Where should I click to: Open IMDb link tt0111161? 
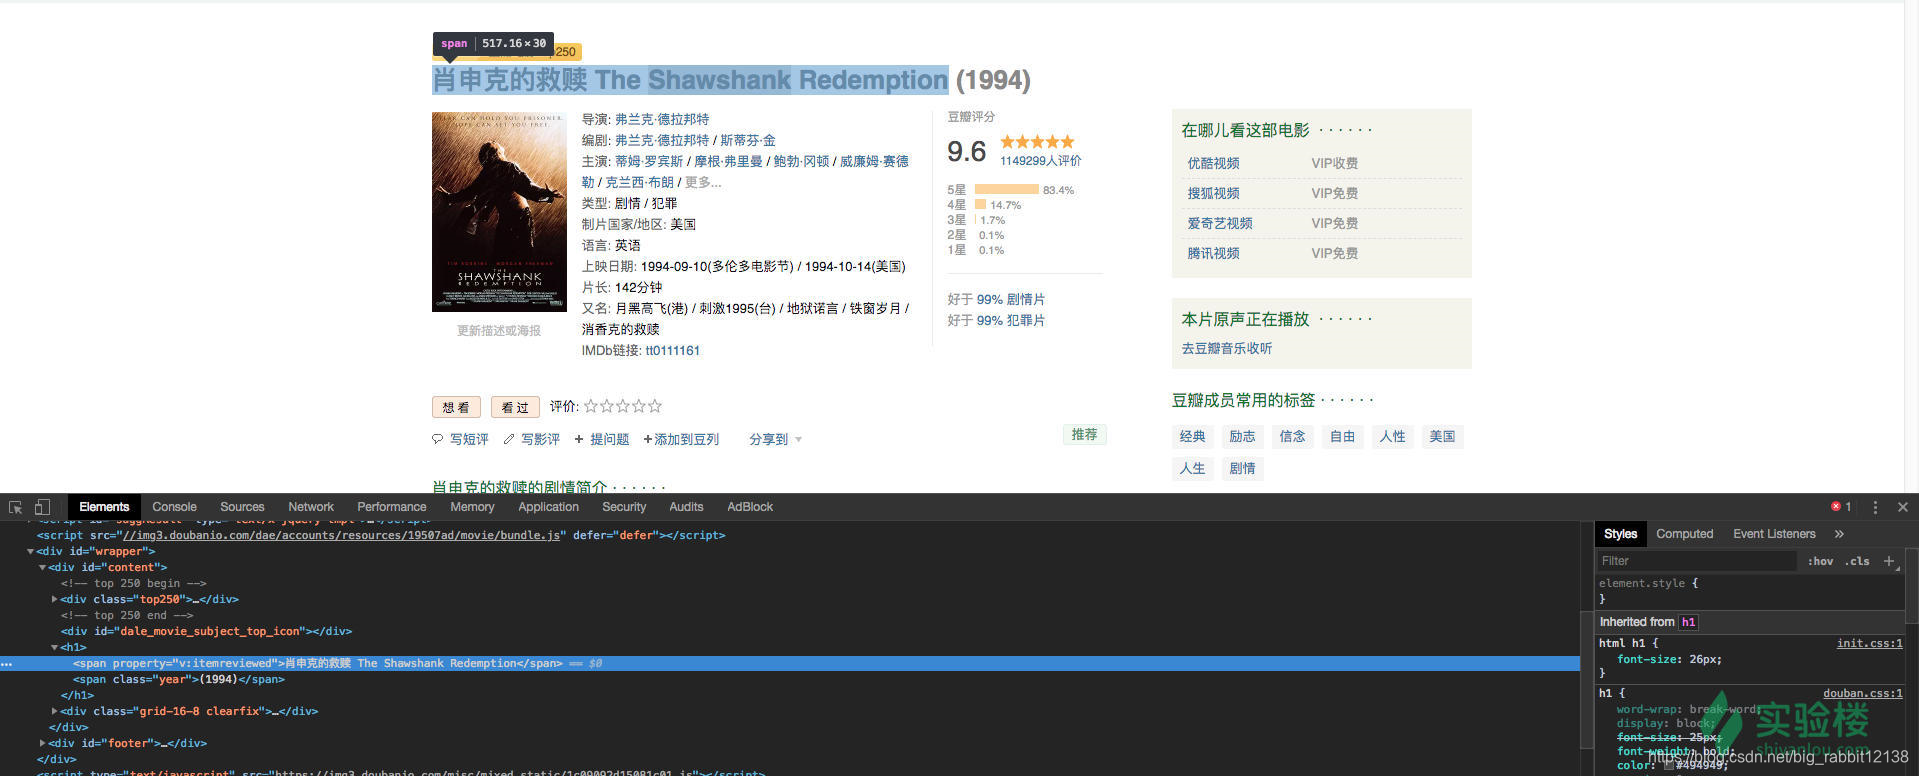pos(672,350)
